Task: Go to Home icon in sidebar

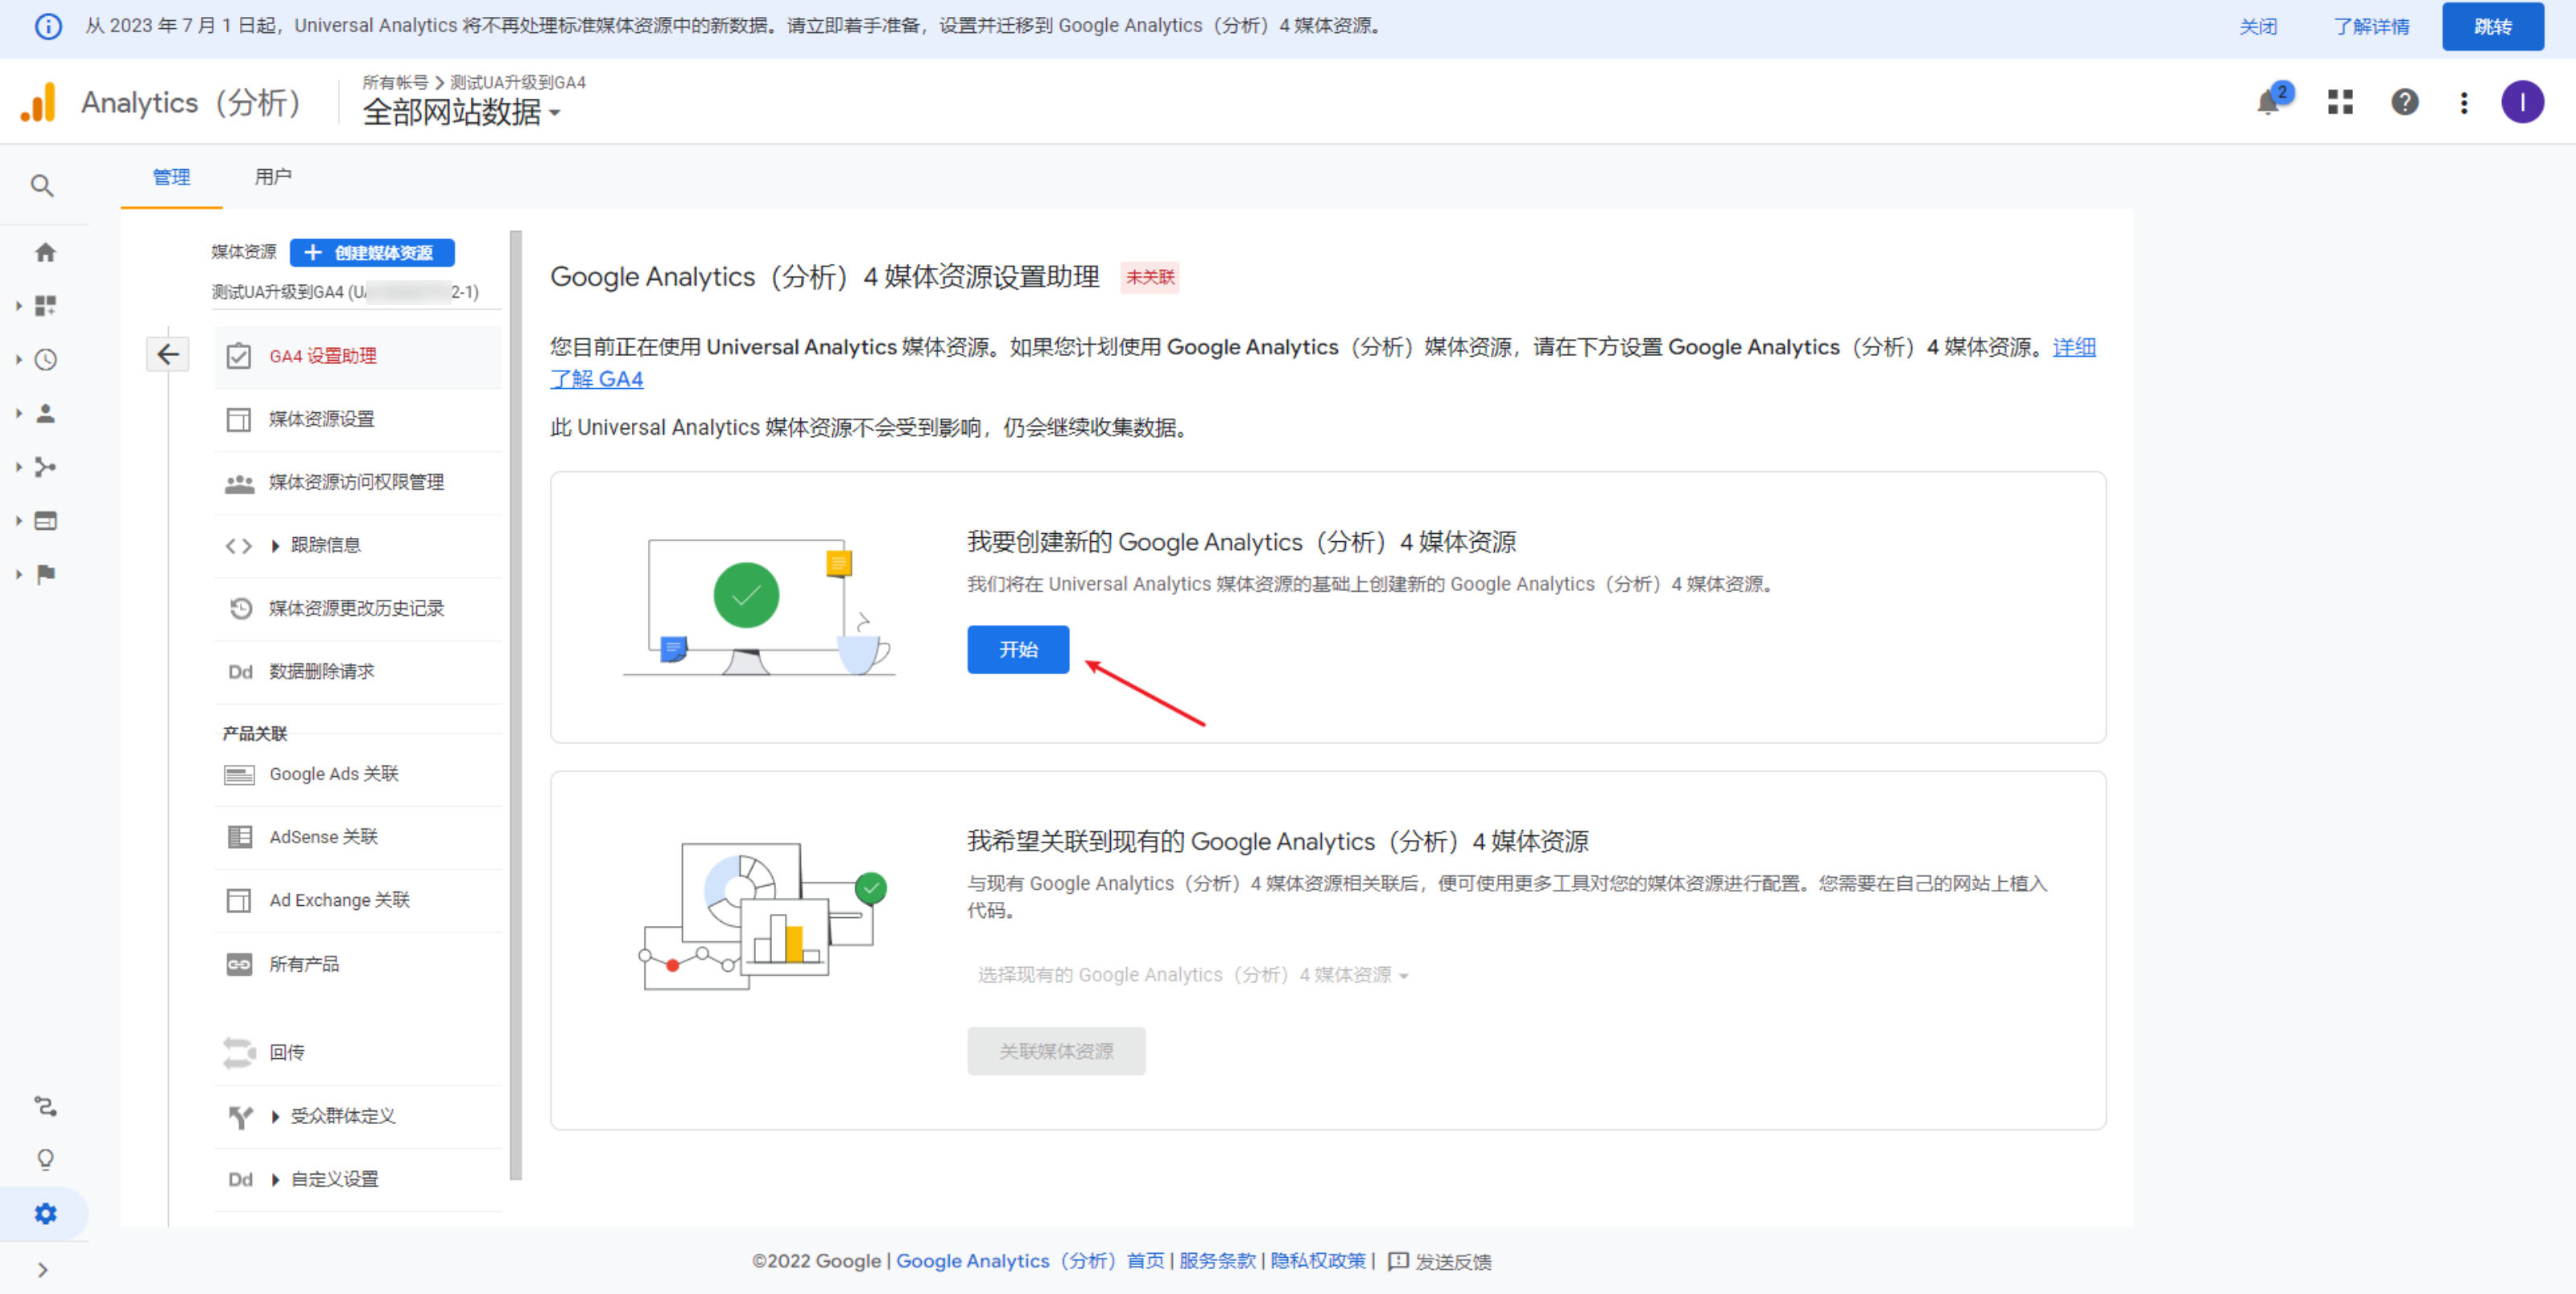Action: 45,252
